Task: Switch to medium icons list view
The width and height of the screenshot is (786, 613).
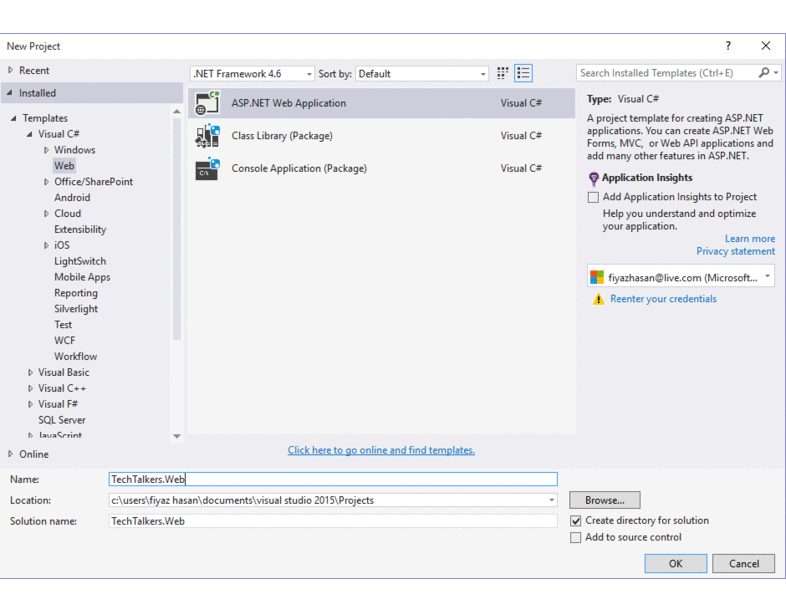Action: click(523, 73)
